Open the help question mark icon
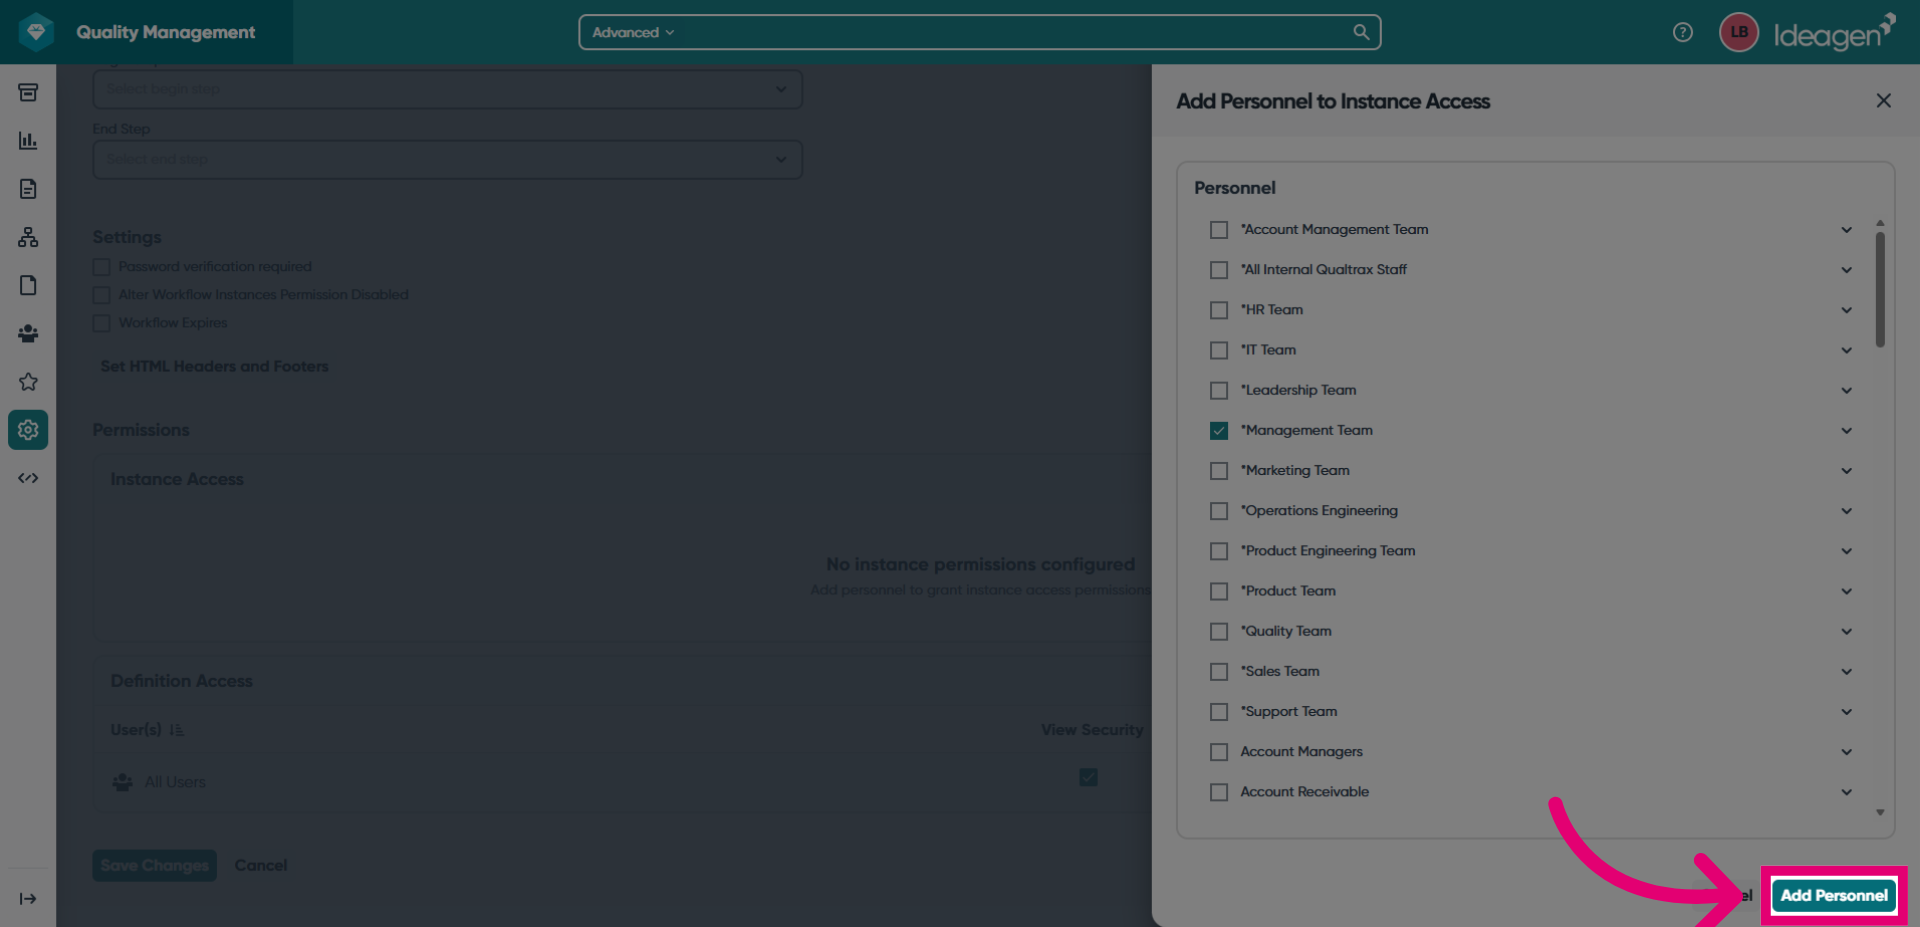The width and height of the screenshot is (1920, 927). pos(1683,32)
